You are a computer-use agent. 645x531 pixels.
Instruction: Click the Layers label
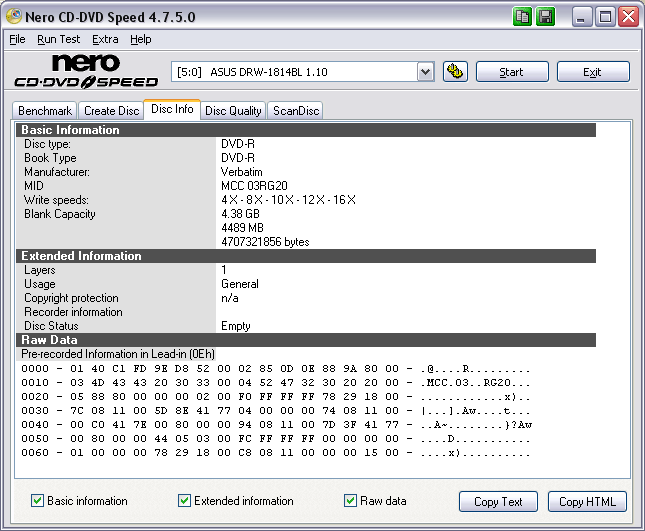click(39, 270)
